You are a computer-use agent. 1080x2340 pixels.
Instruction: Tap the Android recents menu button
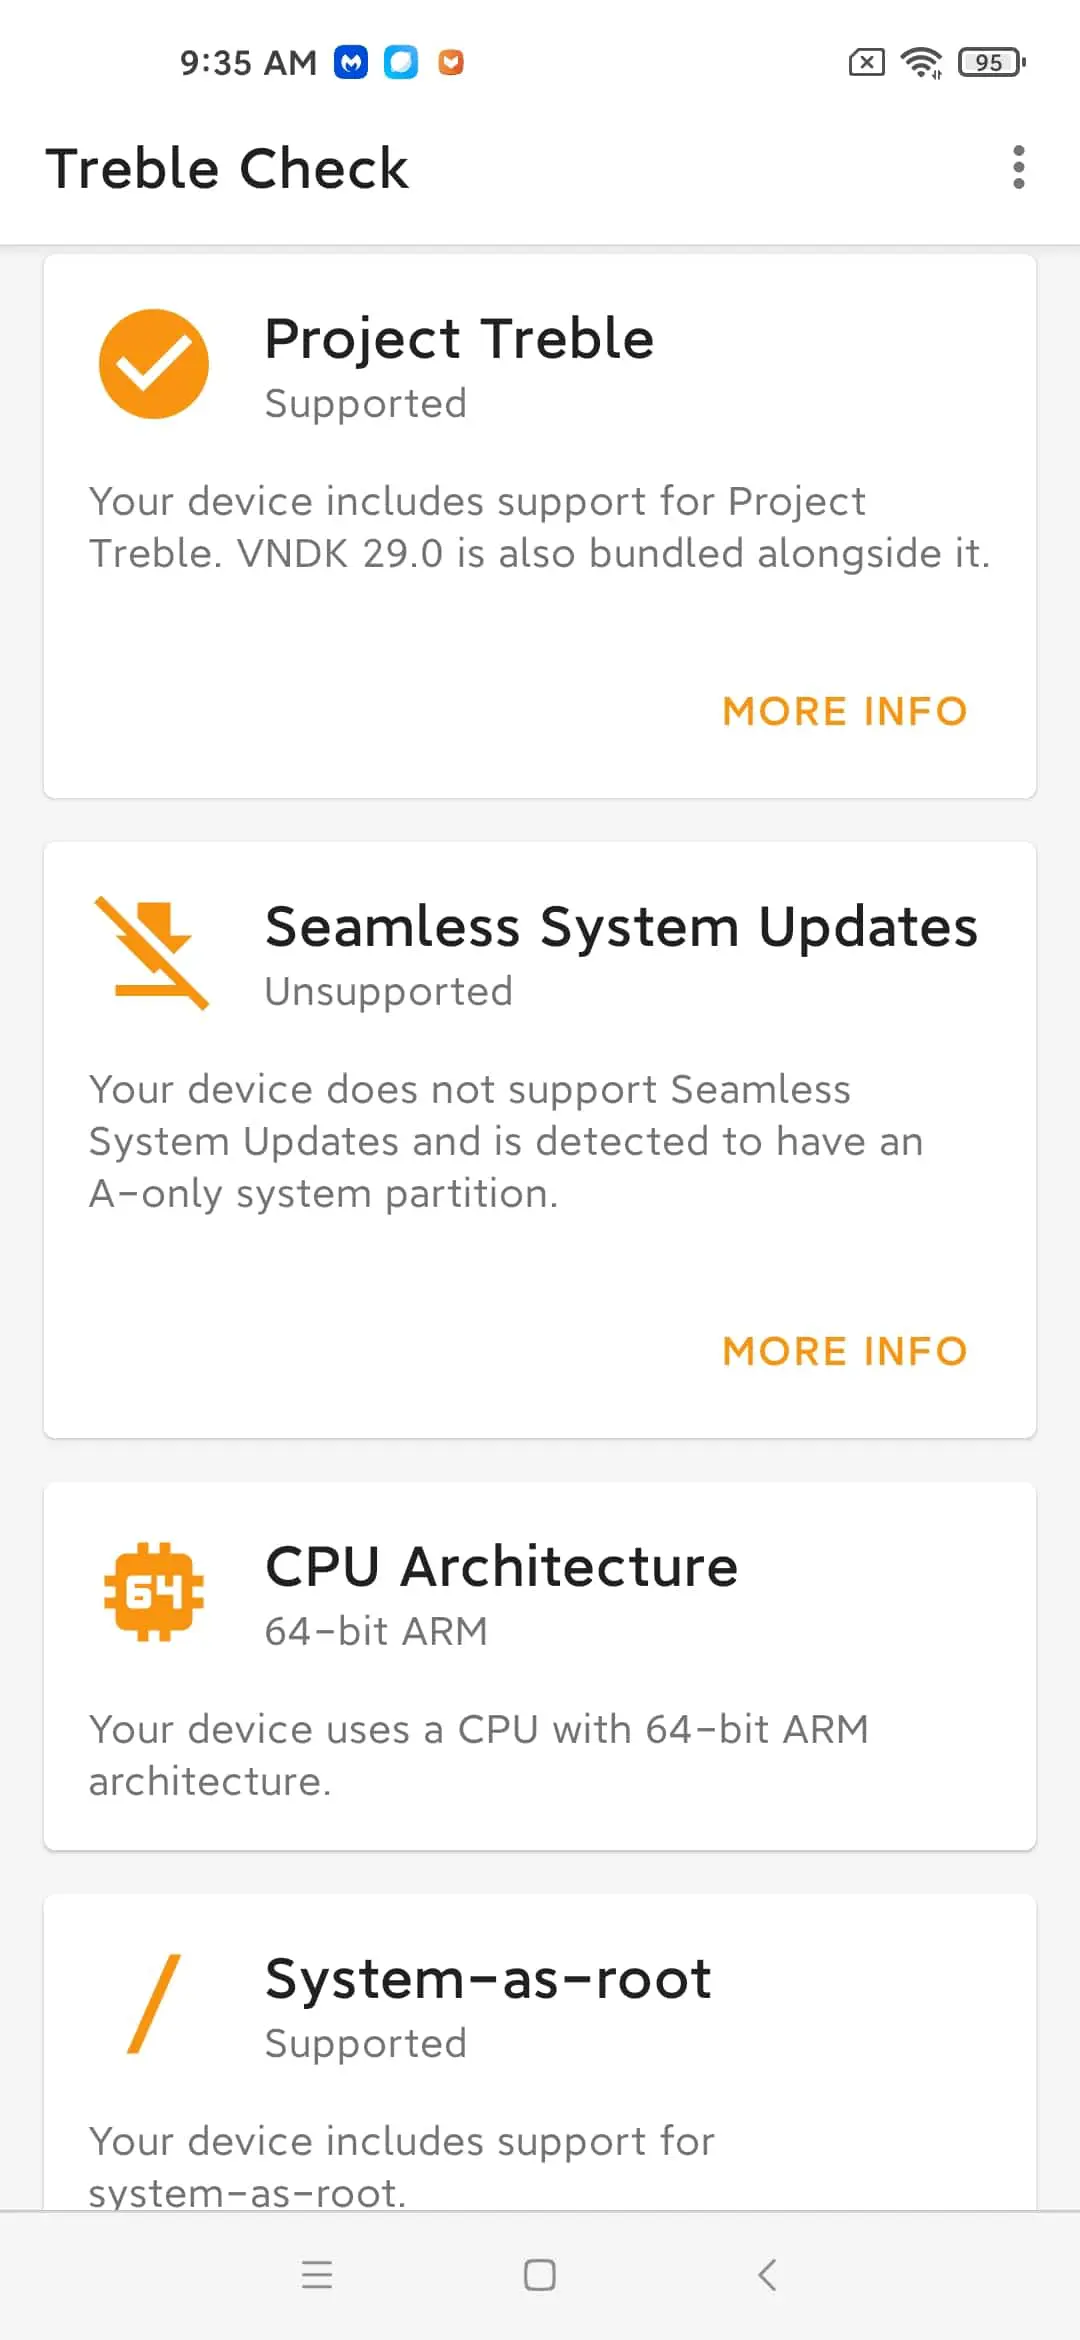pos(317,2275)
